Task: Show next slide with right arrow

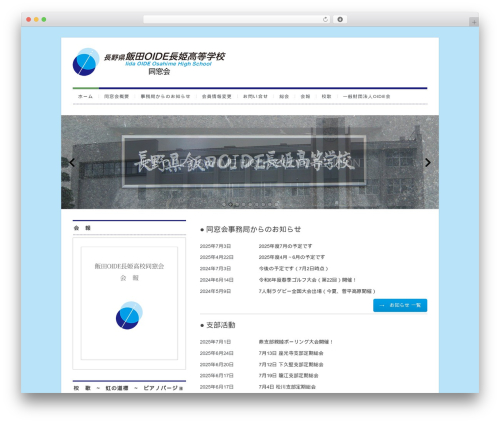Action: point(428,162)
